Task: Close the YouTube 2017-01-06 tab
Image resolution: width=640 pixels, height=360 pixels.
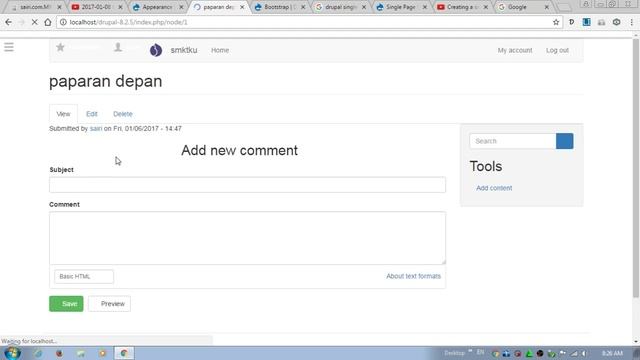Action: tap(120, 7)
